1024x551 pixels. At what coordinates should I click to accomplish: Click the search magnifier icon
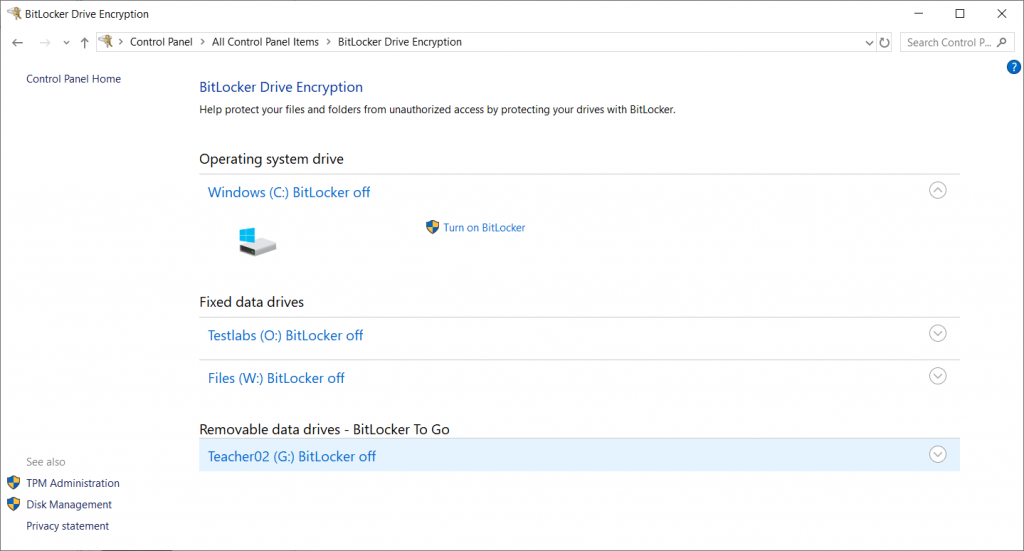pos(1002,42)
